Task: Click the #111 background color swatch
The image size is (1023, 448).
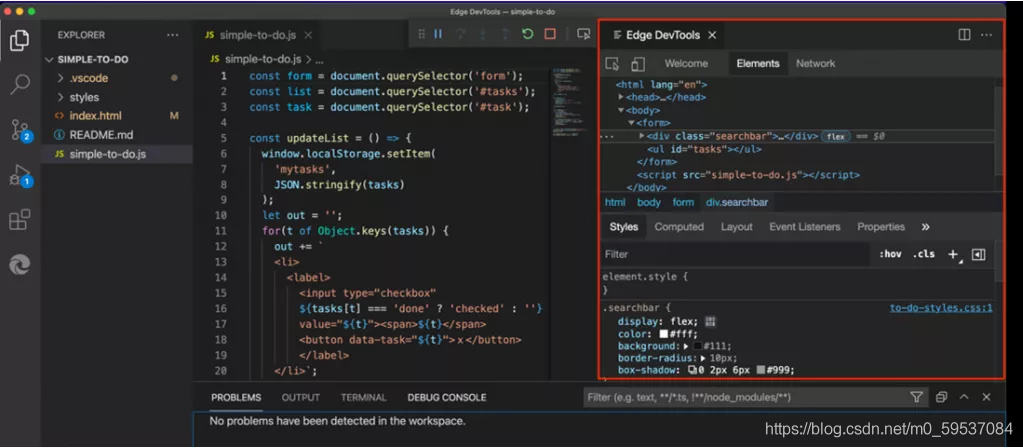Action: coord(697,346)
